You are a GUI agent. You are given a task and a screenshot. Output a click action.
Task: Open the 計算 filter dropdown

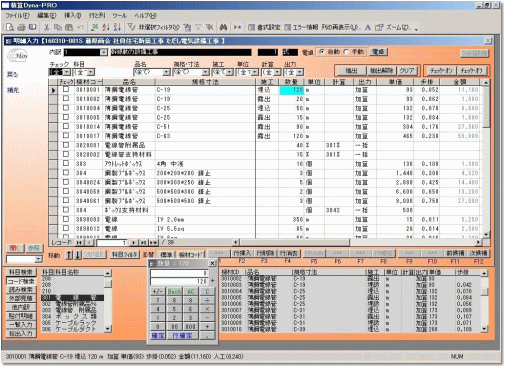point(278,72)
